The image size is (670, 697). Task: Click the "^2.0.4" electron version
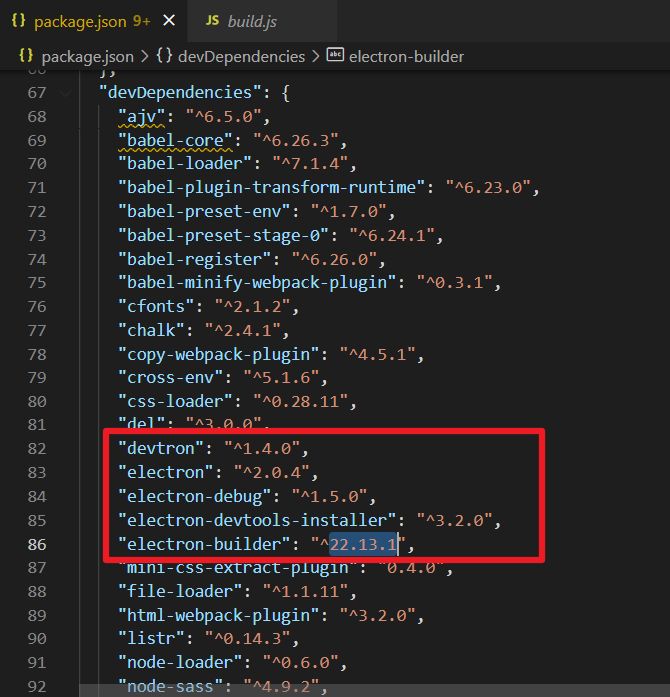[272, 473]
